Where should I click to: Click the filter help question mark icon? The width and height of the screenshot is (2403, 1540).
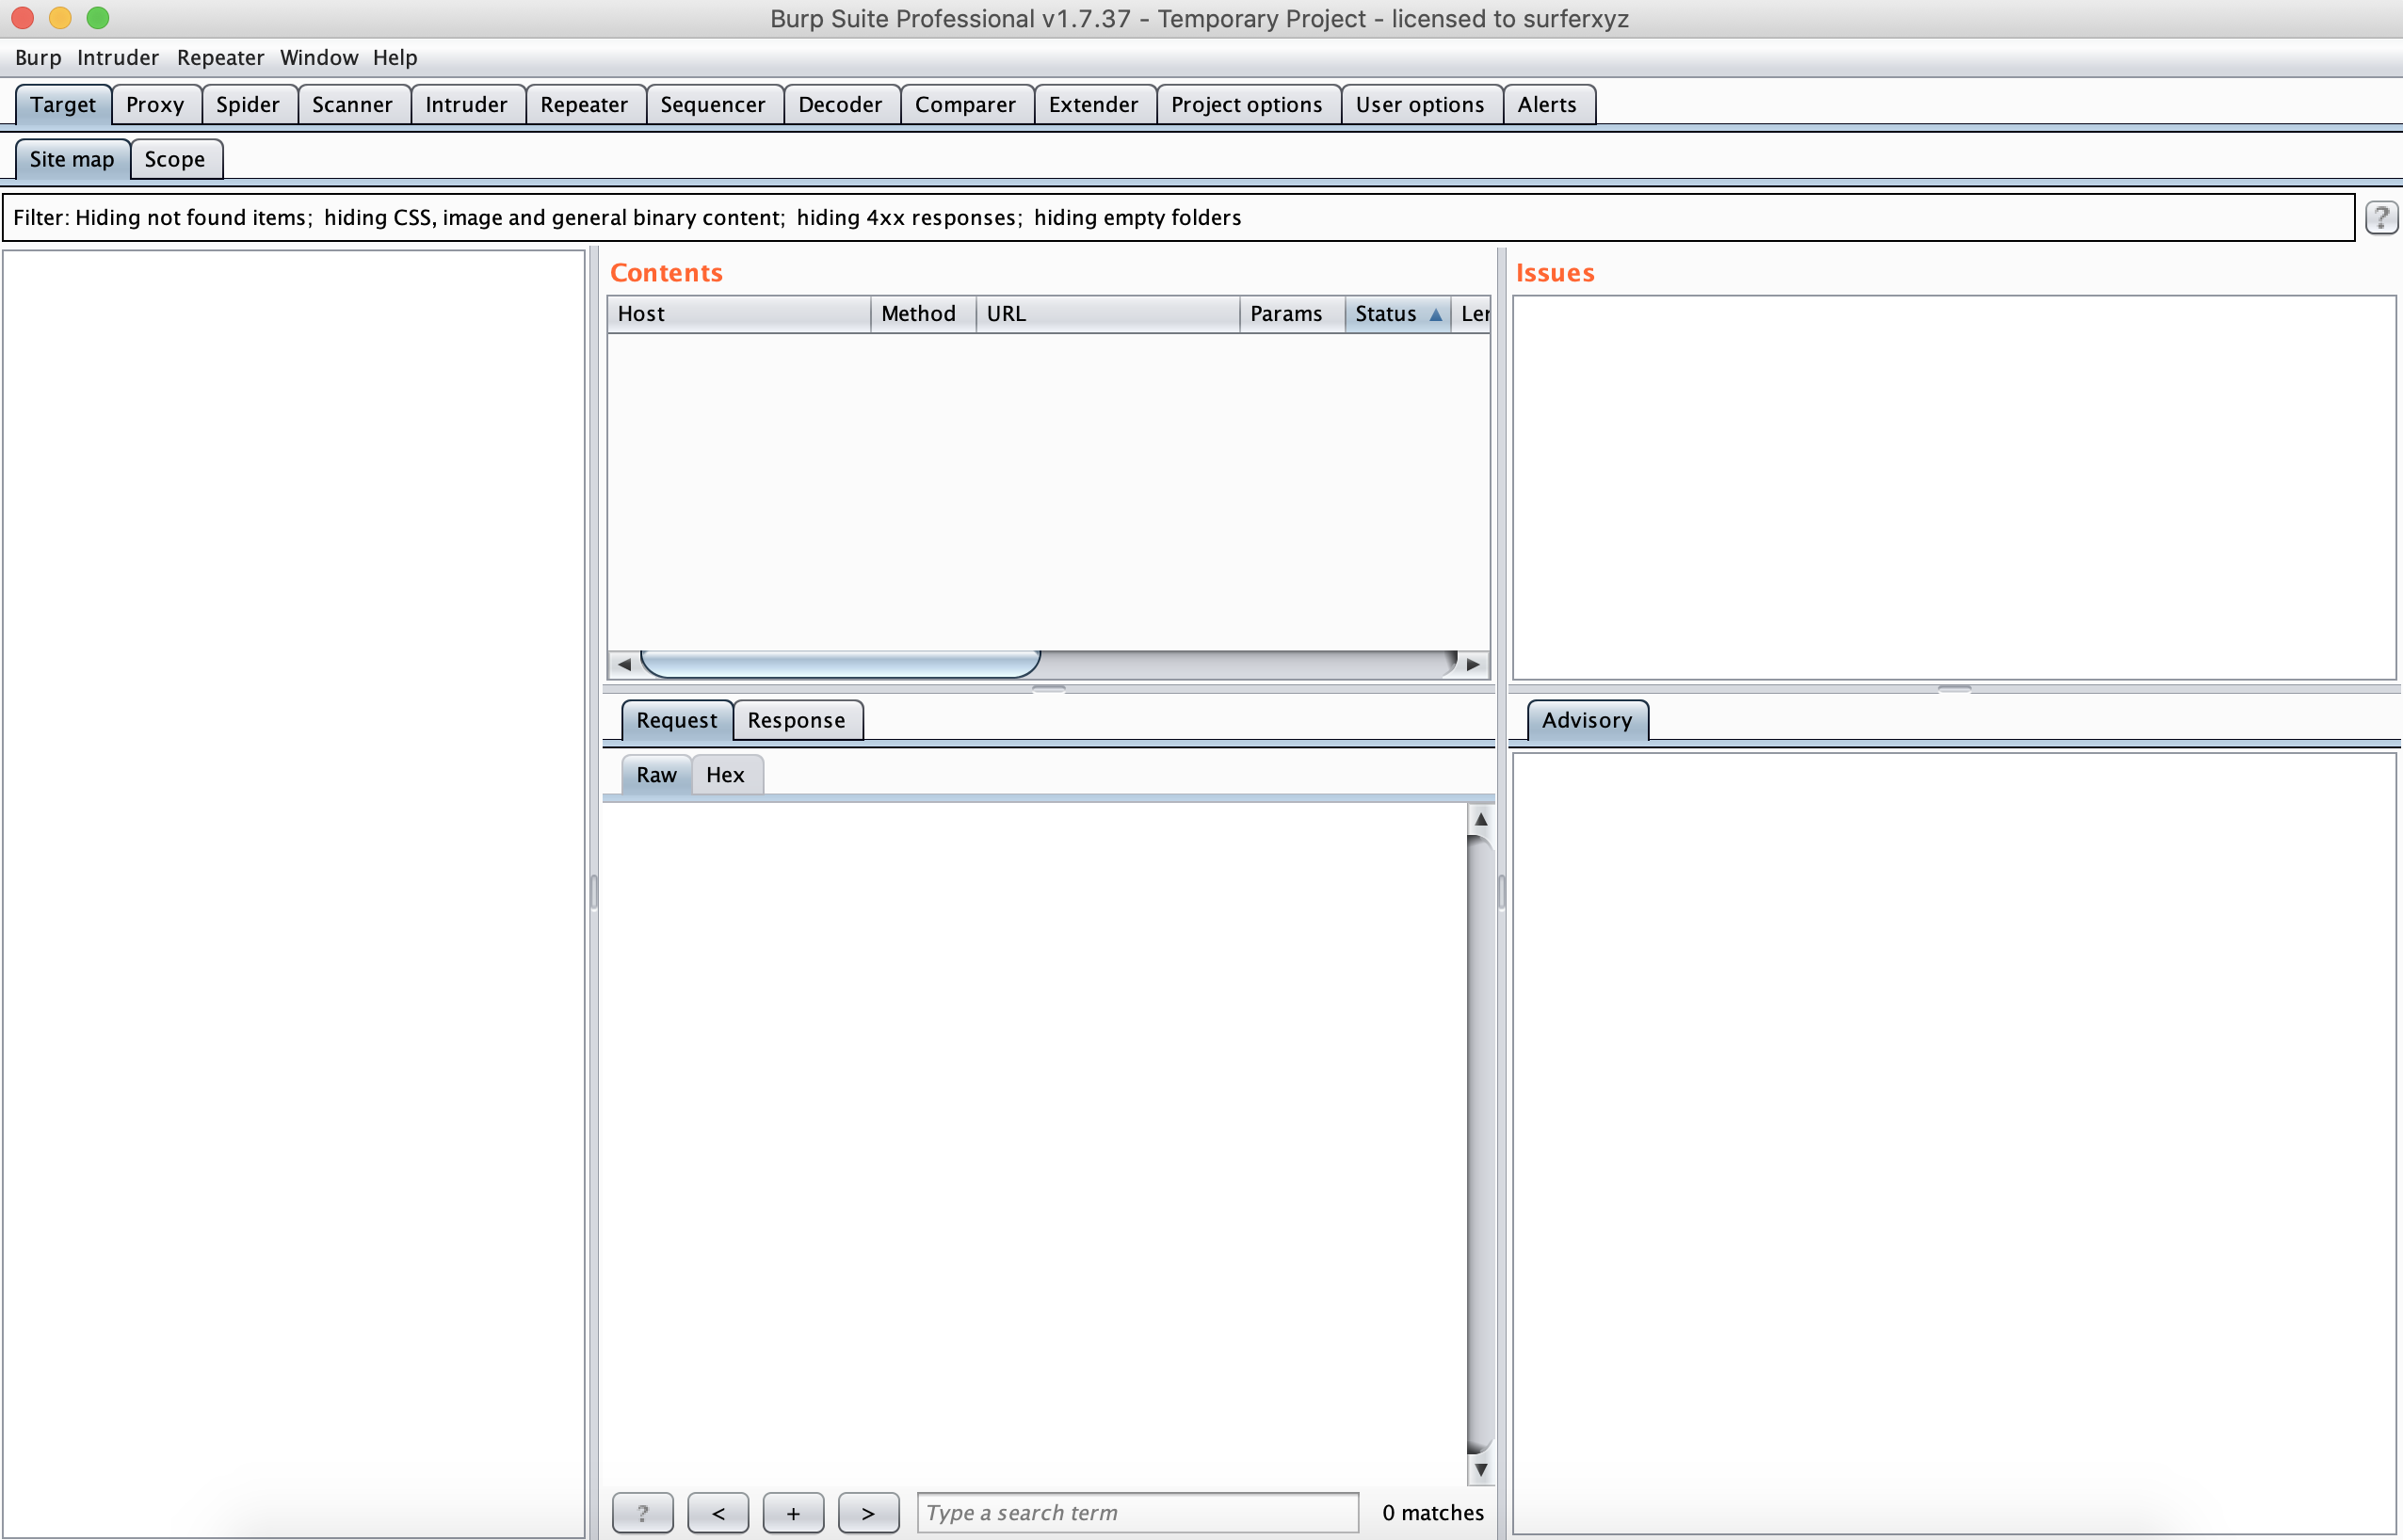click(2380, 217)
